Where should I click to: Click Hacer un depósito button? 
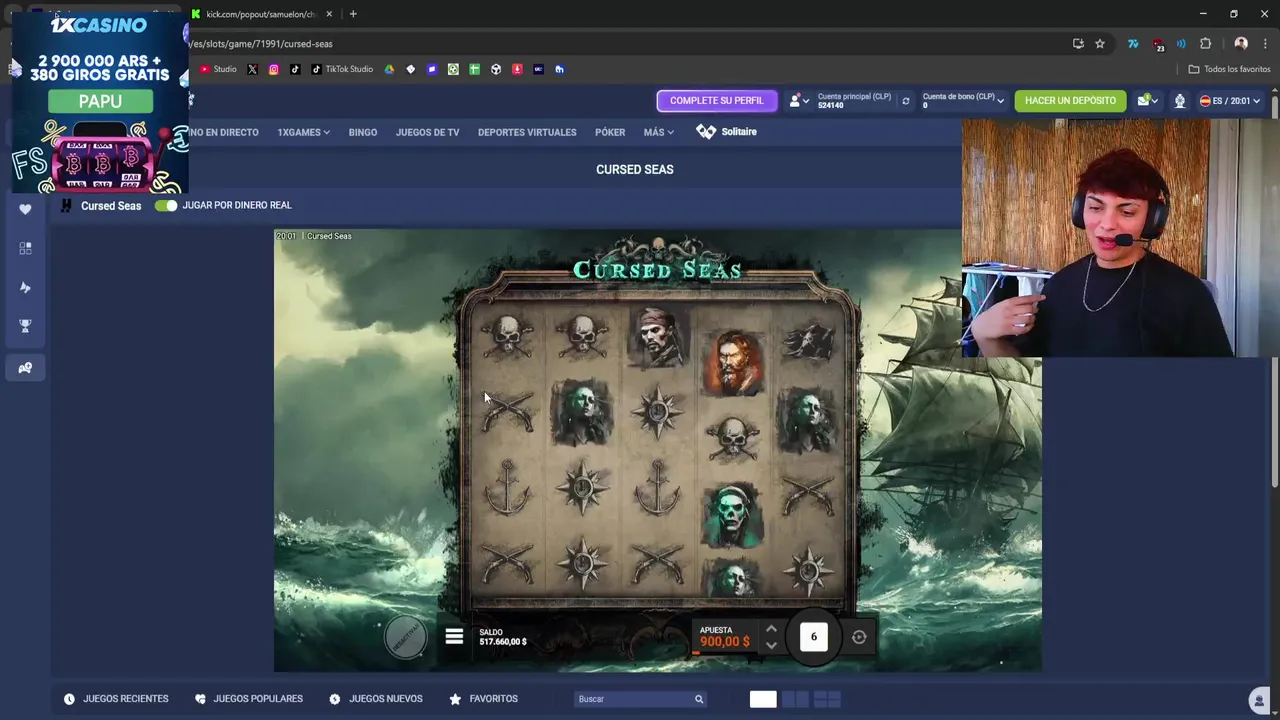coord(1070,101)
